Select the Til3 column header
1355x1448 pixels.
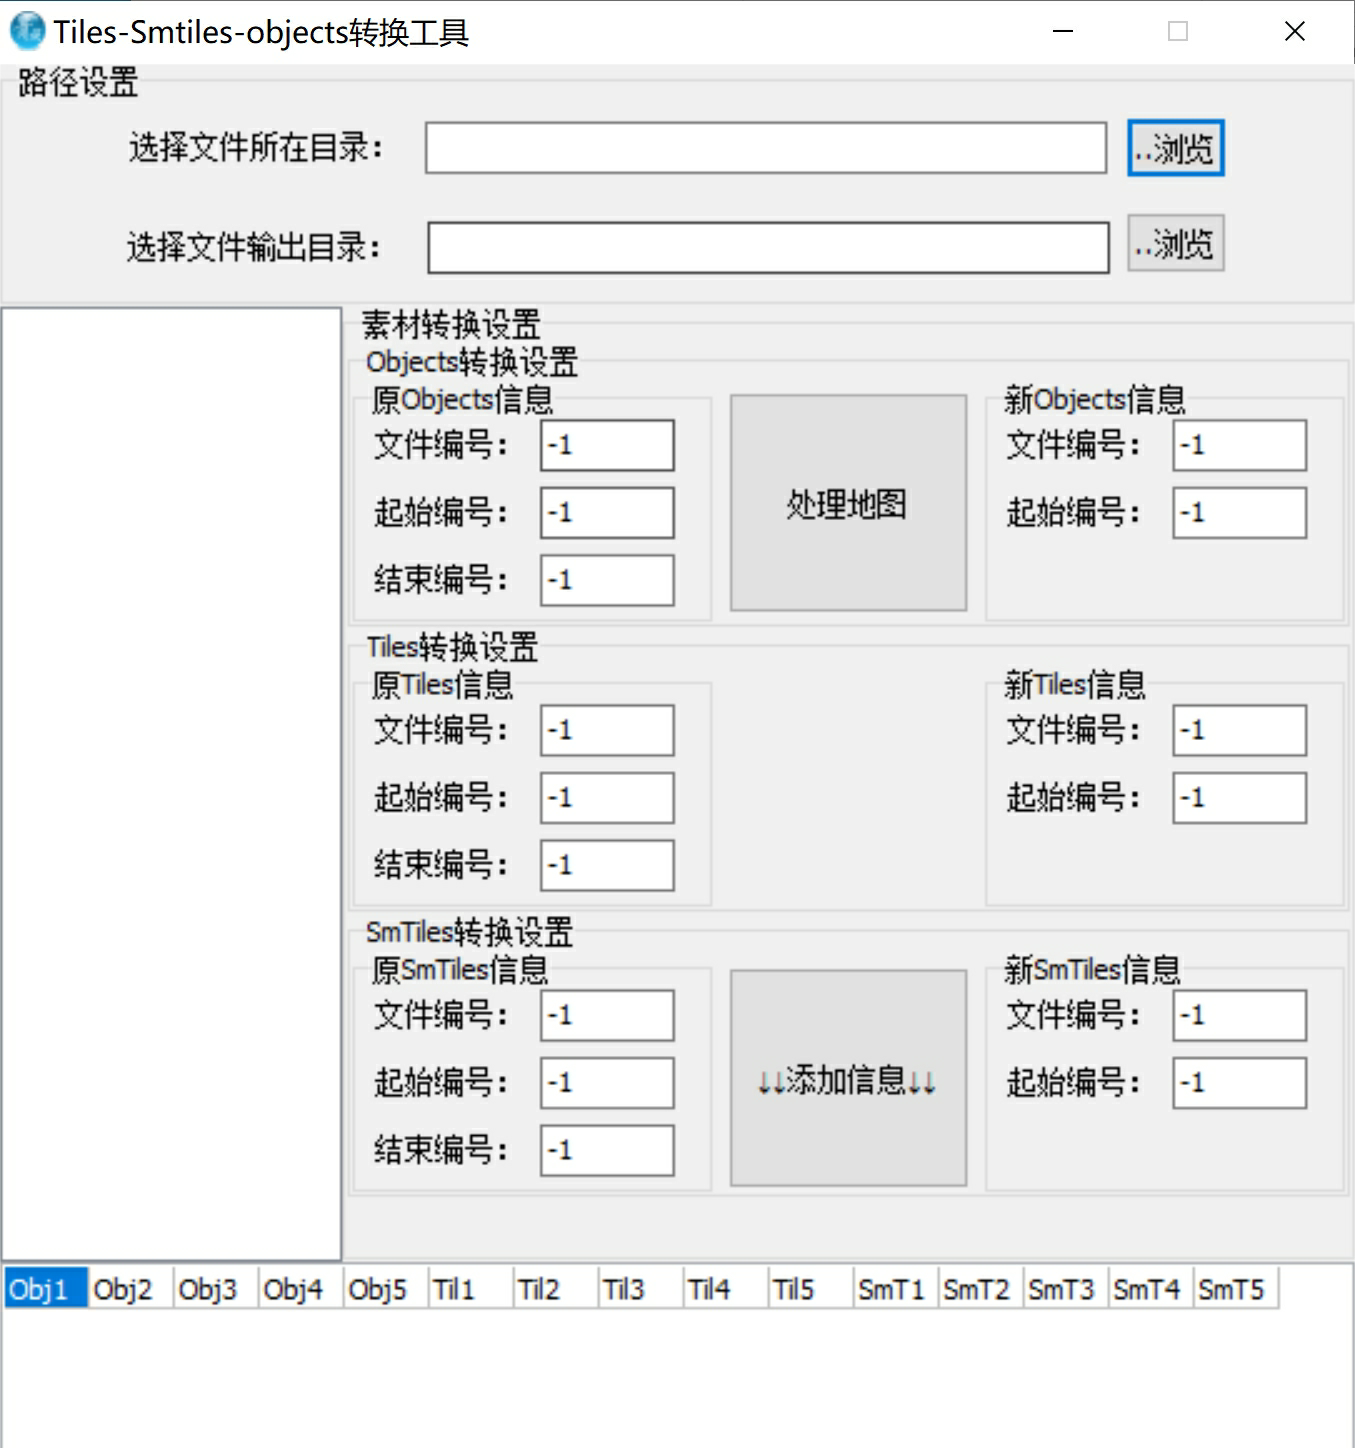[641, 1288]
